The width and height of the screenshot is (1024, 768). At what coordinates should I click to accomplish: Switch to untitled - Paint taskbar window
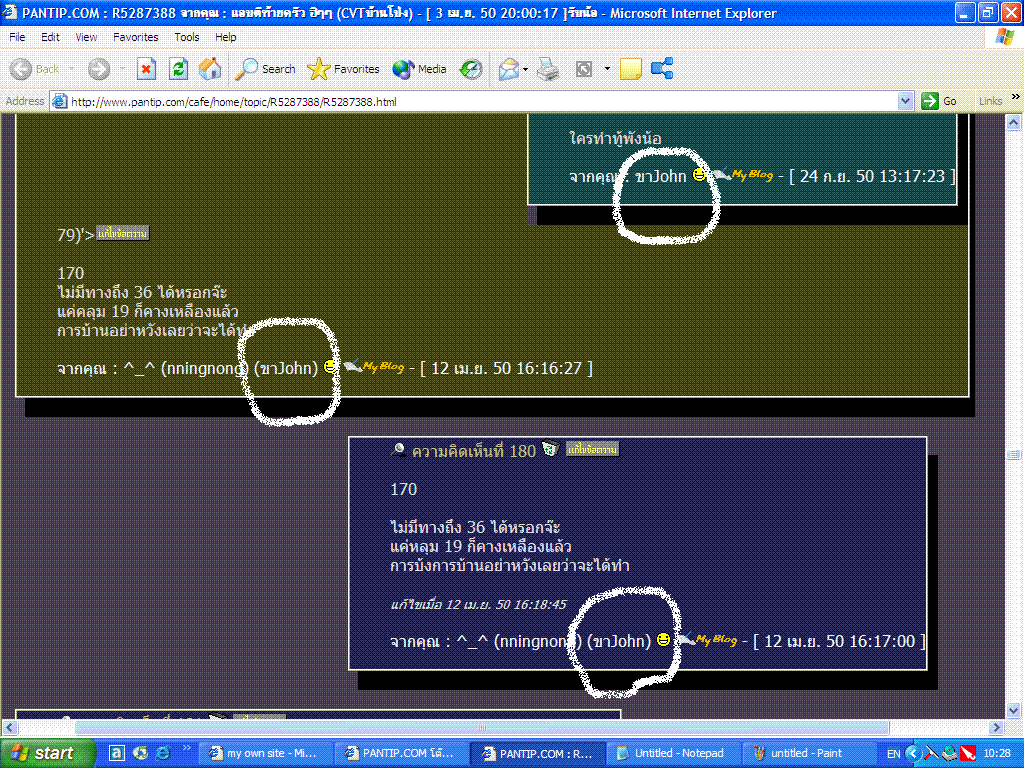pyautogui.click(x=809, y=753)
